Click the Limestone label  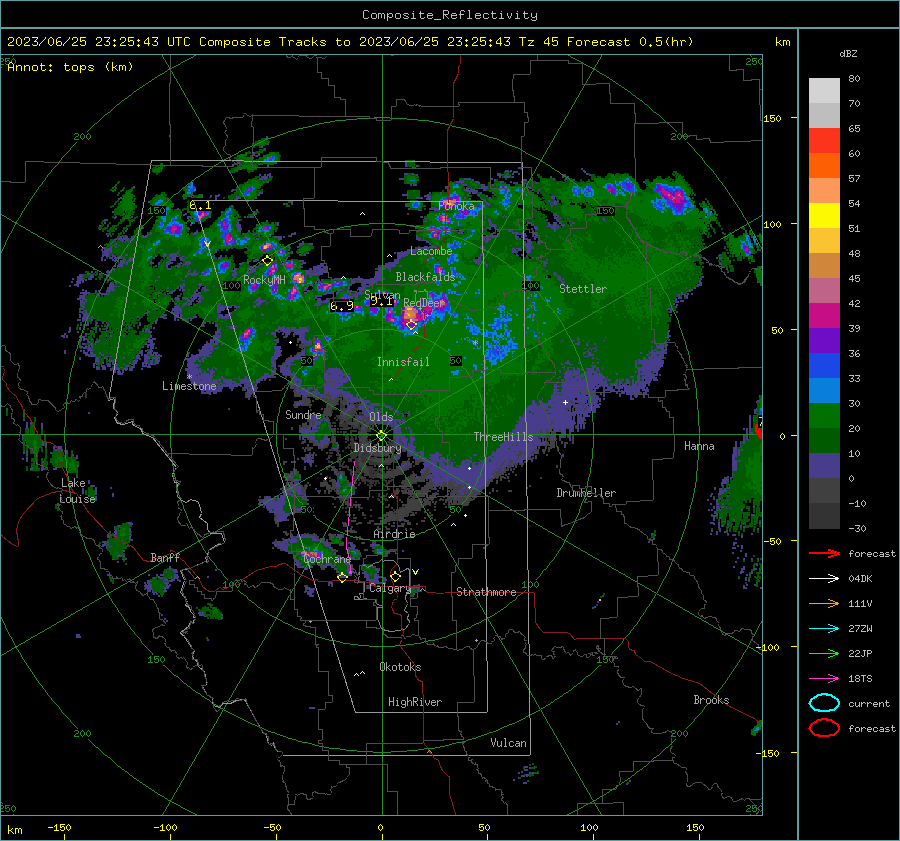189,386
